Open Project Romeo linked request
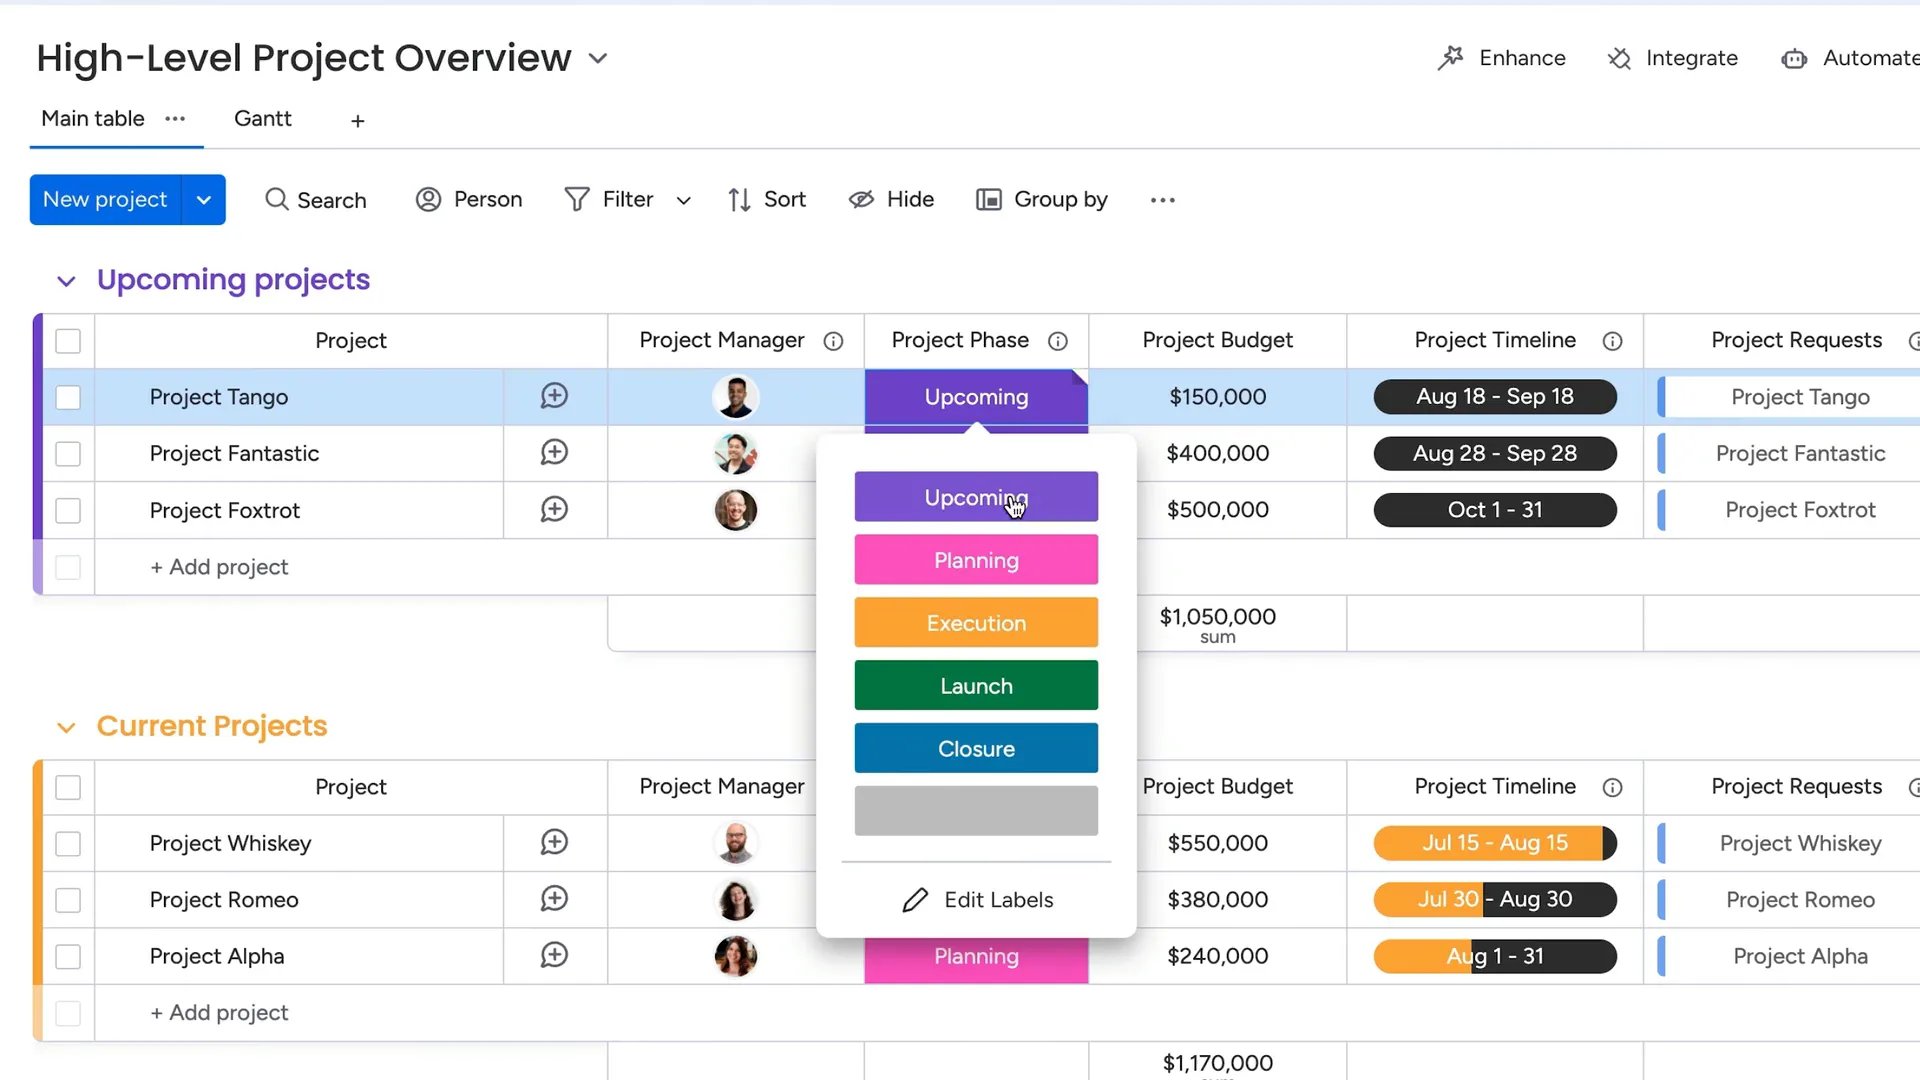Image resolution: width=1920 pixels, height=1080 pixels. (1800, 900)
